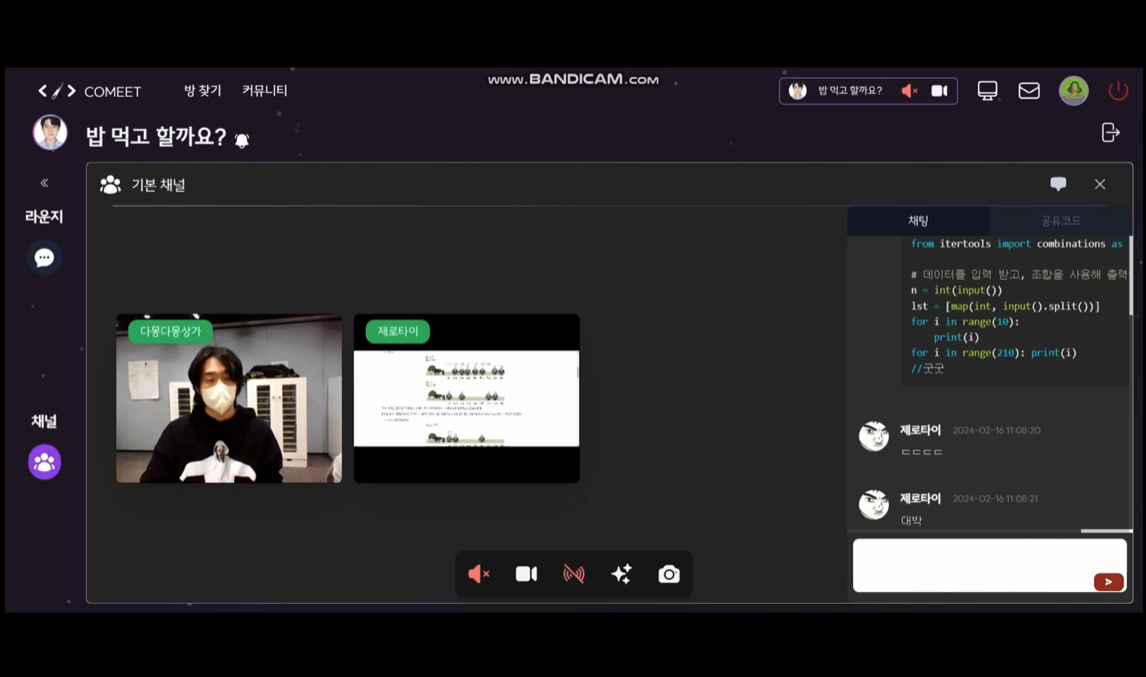
Task: Open the monitor screen icon in header
Action: pos(987,91)
